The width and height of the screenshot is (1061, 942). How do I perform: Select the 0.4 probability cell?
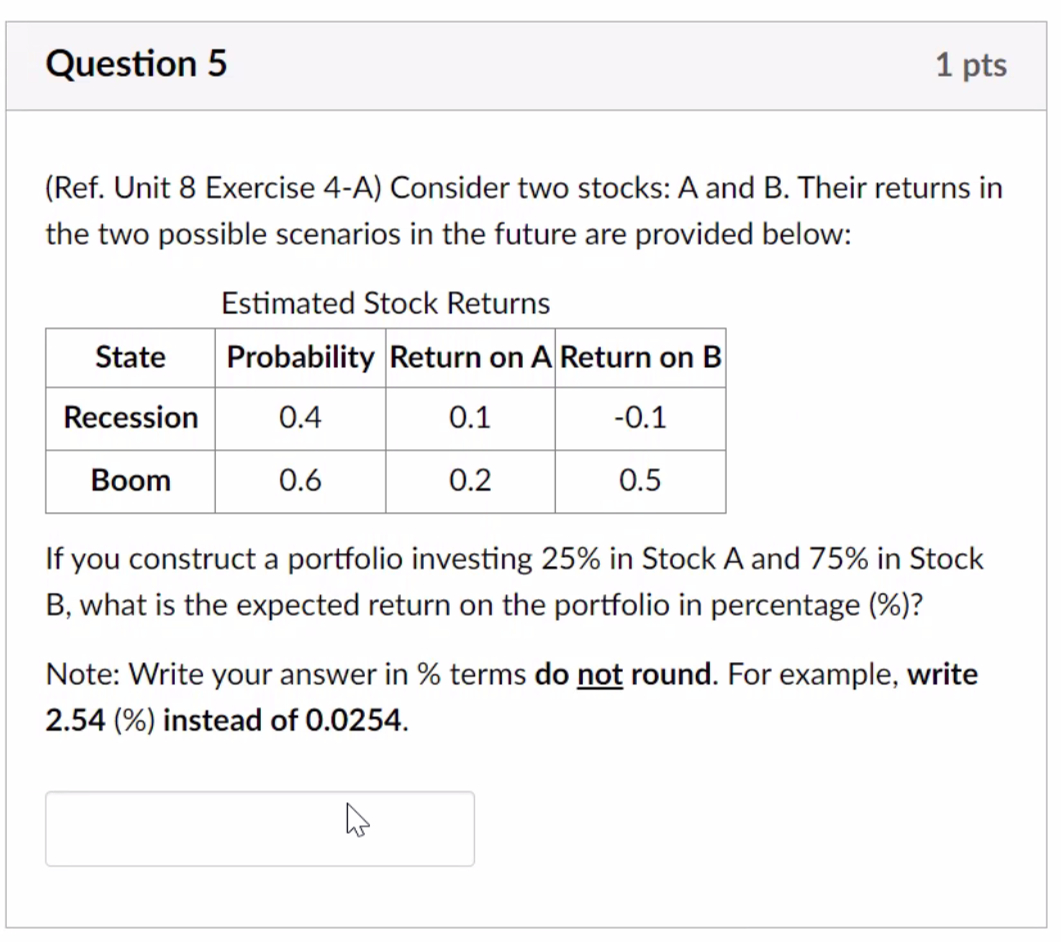[299, 418]
